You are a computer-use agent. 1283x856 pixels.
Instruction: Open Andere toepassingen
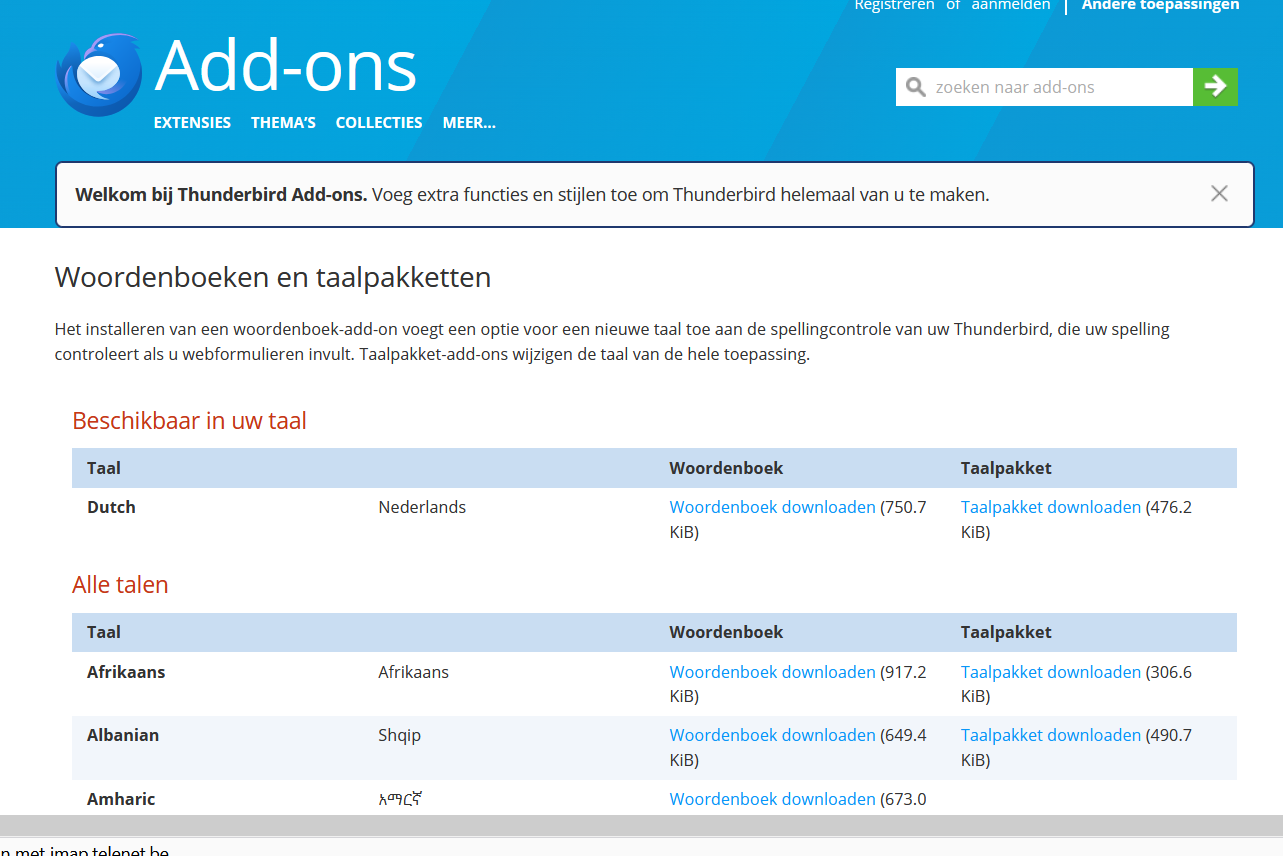1160,6
